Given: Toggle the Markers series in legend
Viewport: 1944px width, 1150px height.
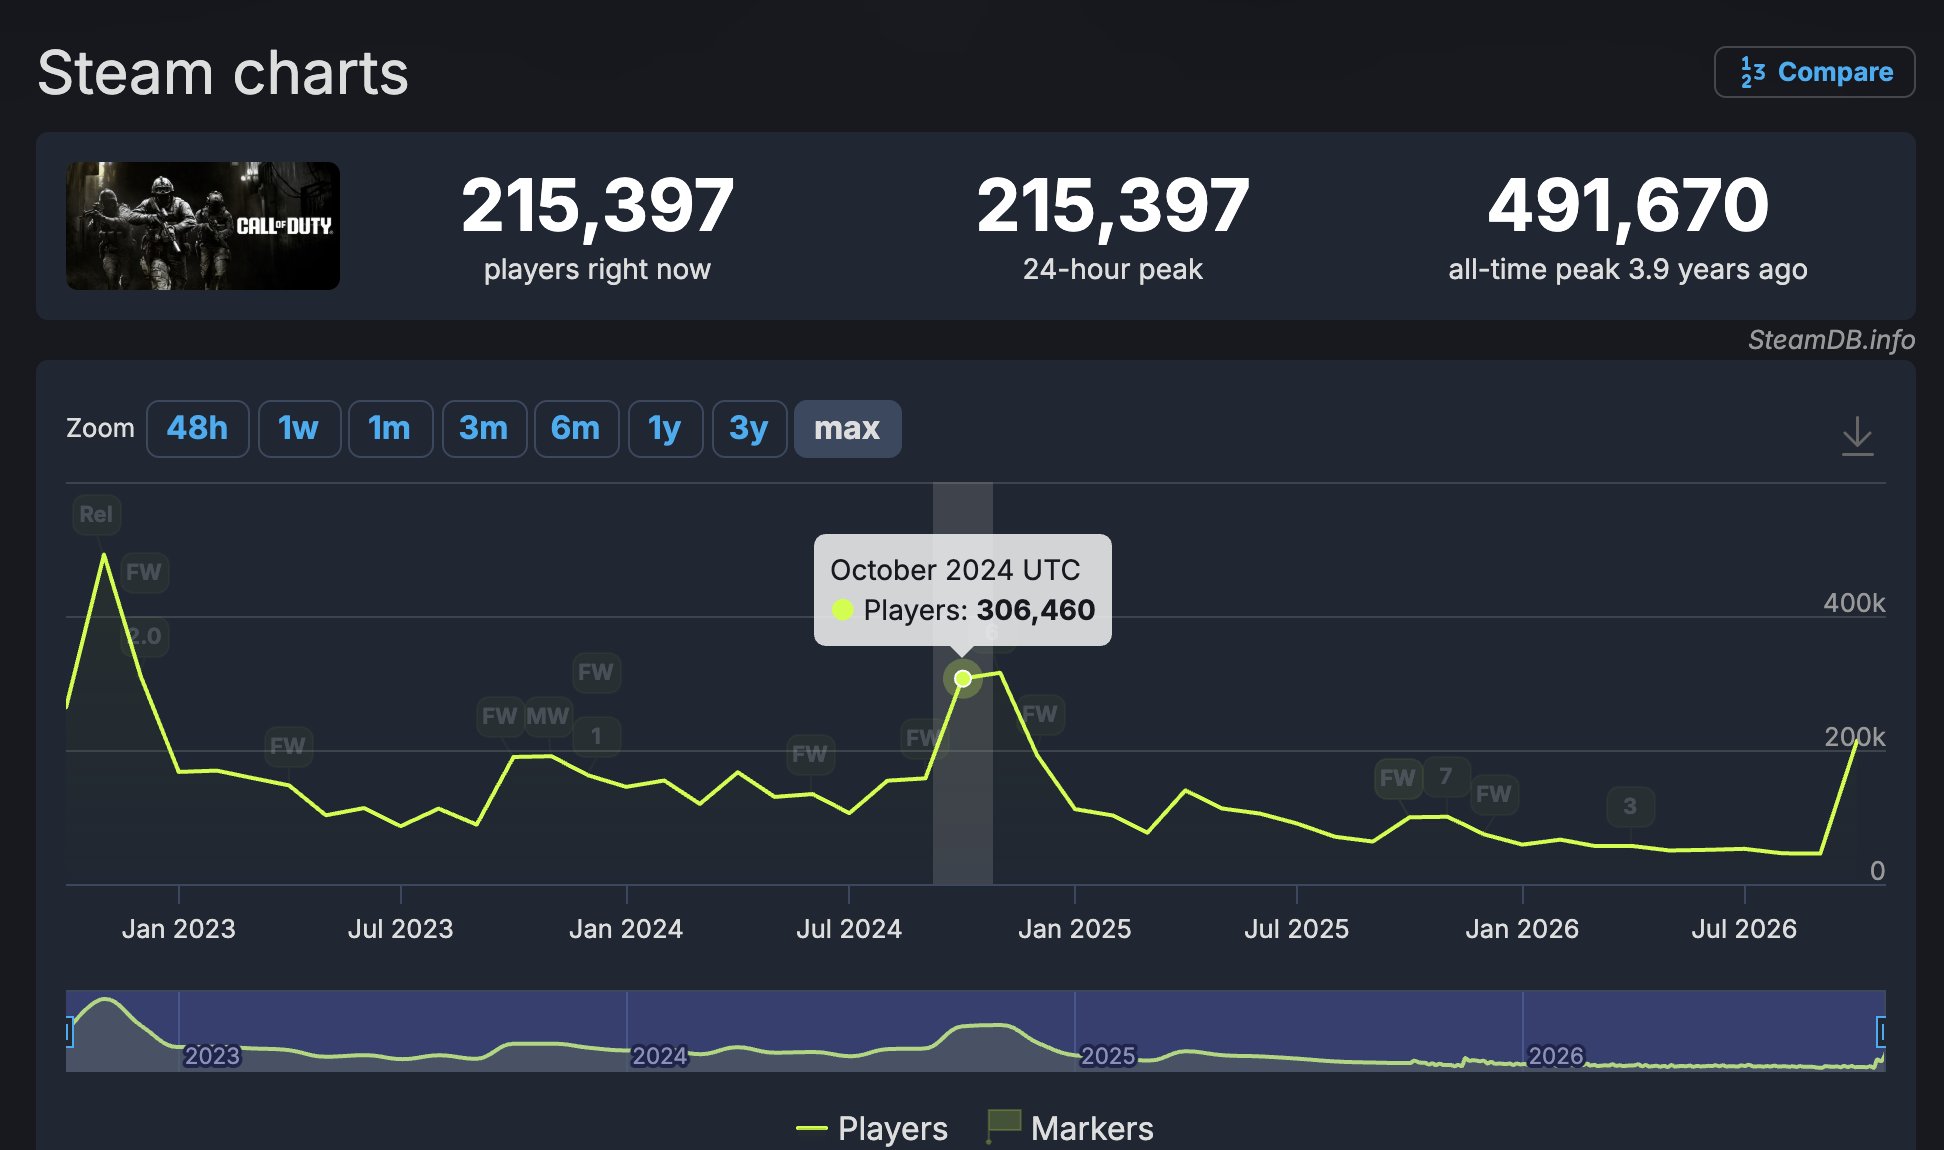Looking at the screenshot, I should click(x=1070, y=1128).
